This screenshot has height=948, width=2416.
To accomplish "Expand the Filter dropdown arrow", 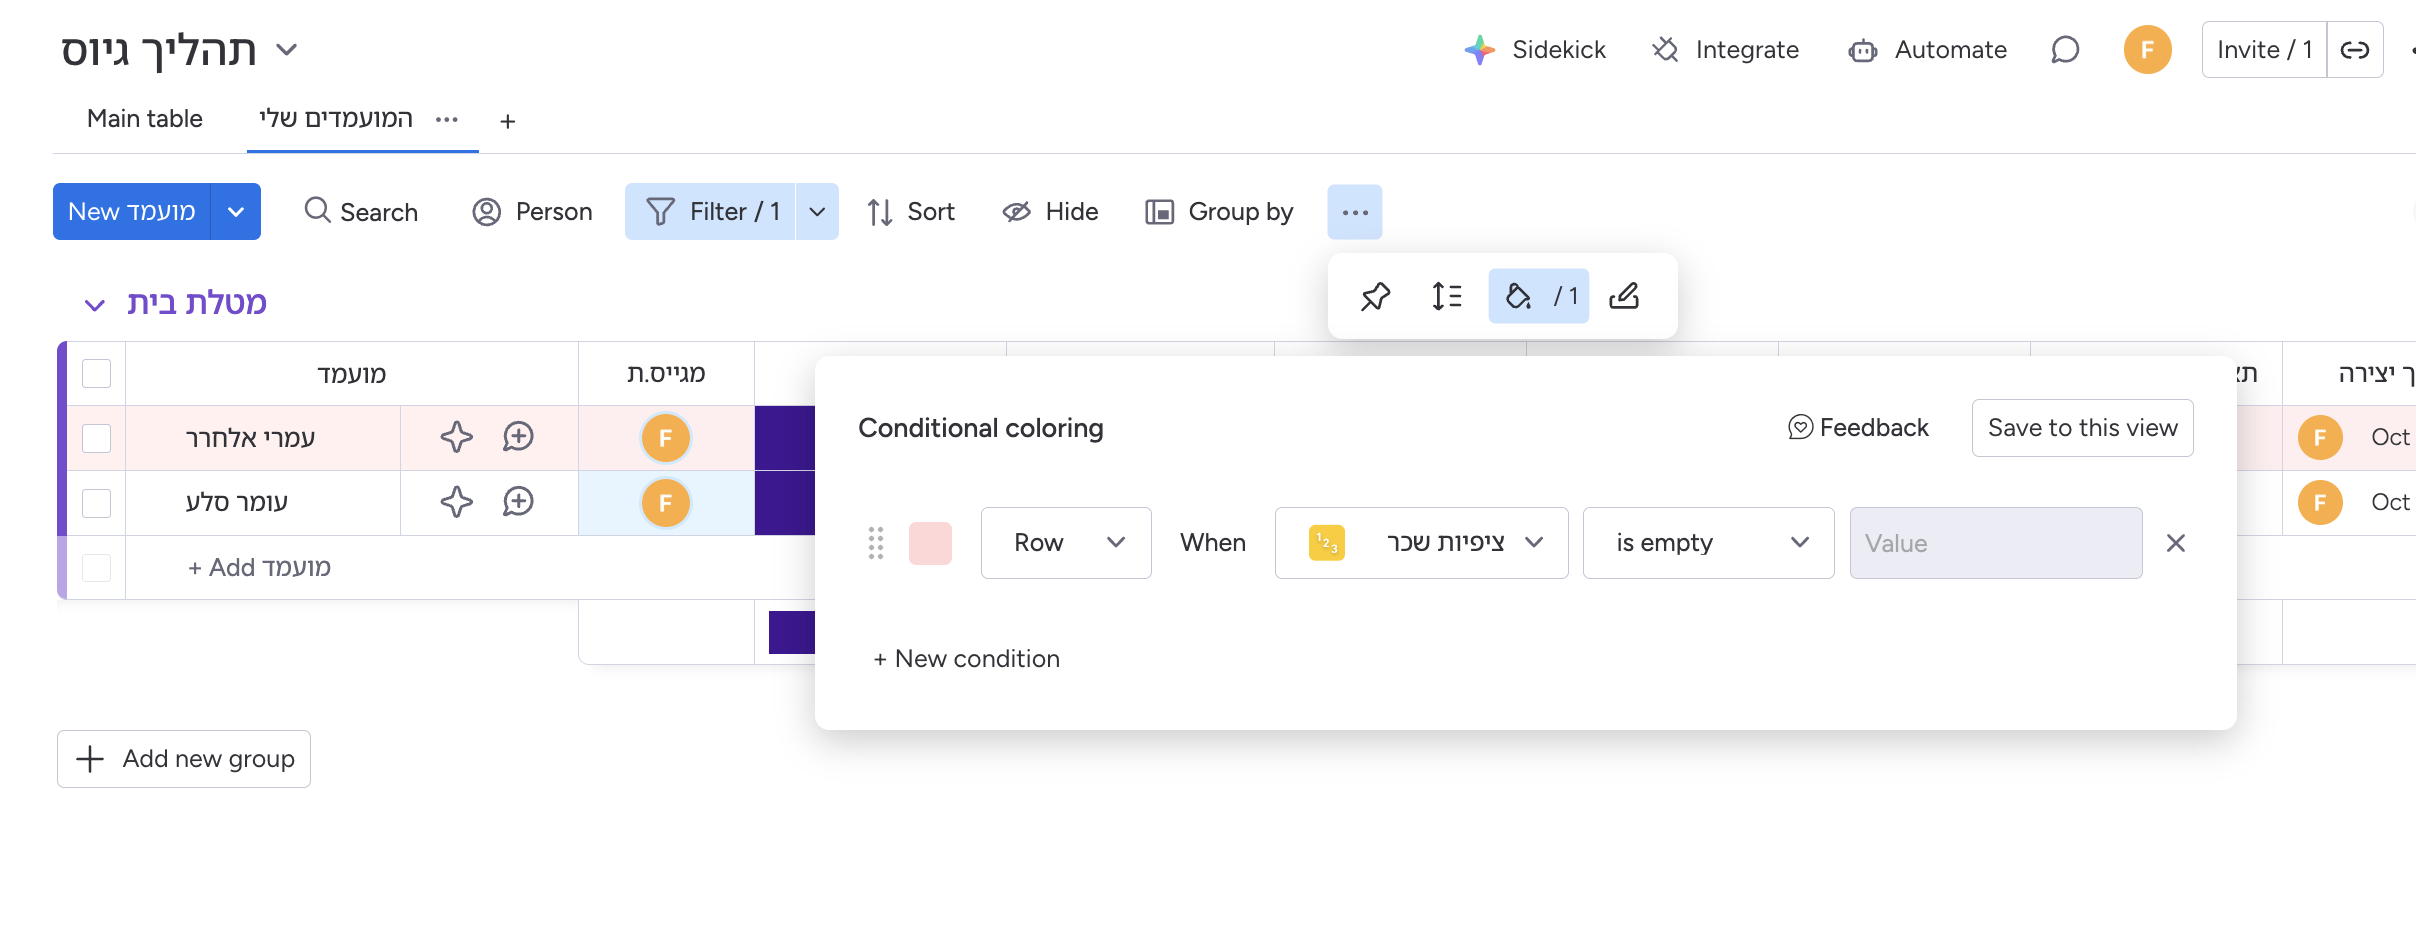I will (817, 211).
